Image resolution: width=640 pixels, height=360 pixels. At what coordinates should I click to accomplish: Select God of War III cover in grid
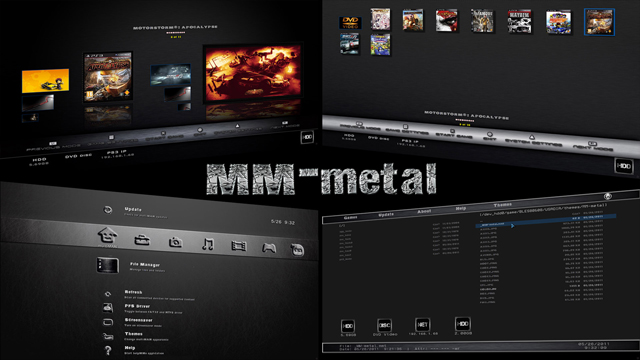click(x=447, y=20)
